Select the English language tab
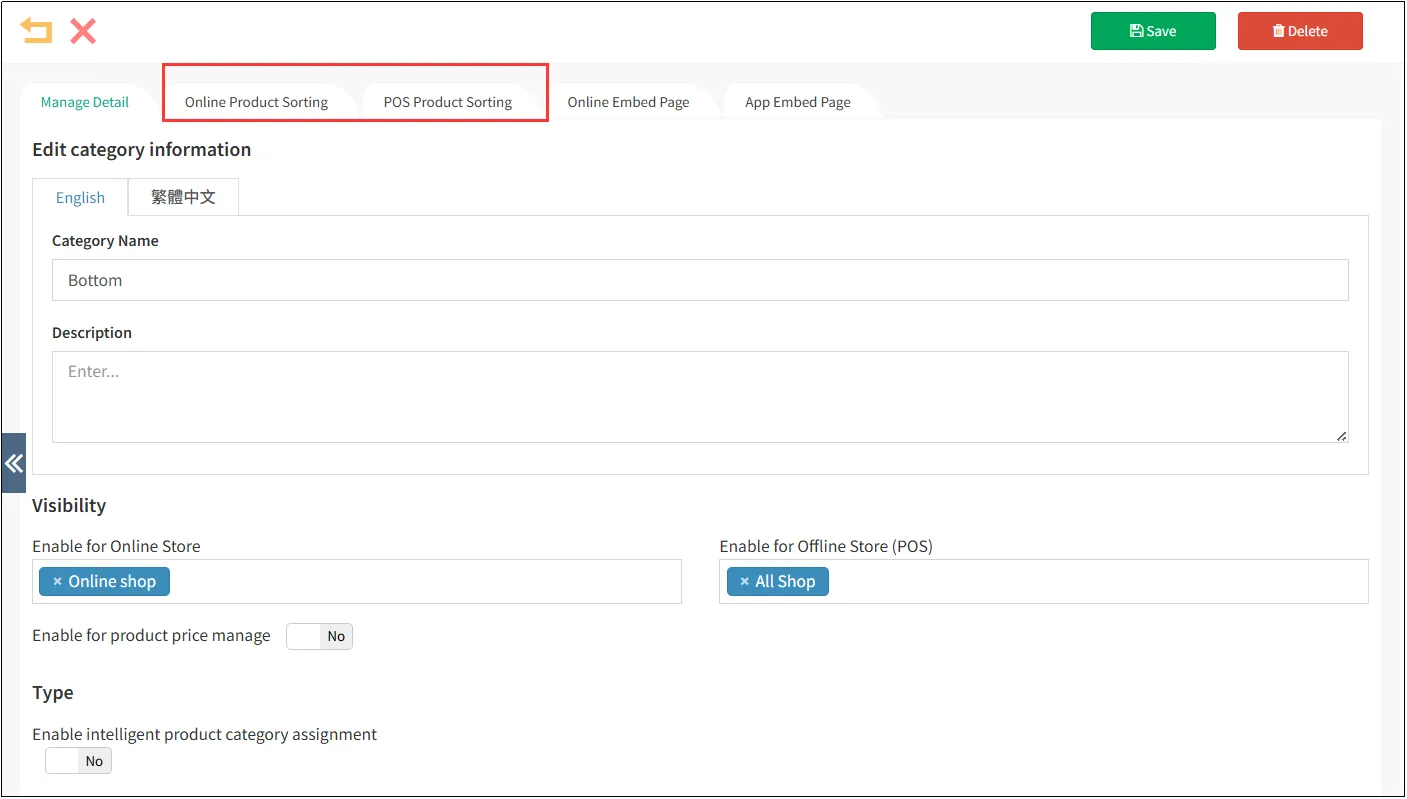This screenshot has height=799, width=1407. pos(80,197)
